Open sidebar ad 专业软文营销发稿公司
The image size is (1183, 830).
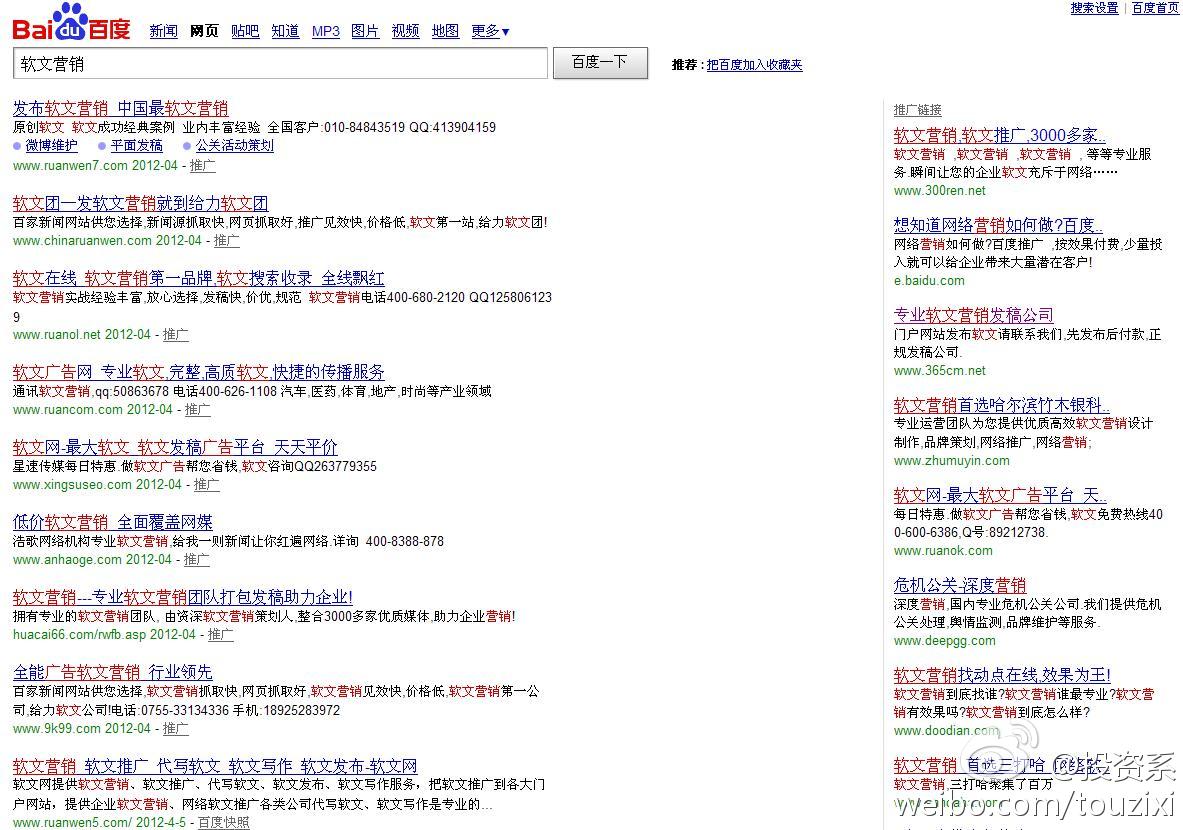[973, 315]
